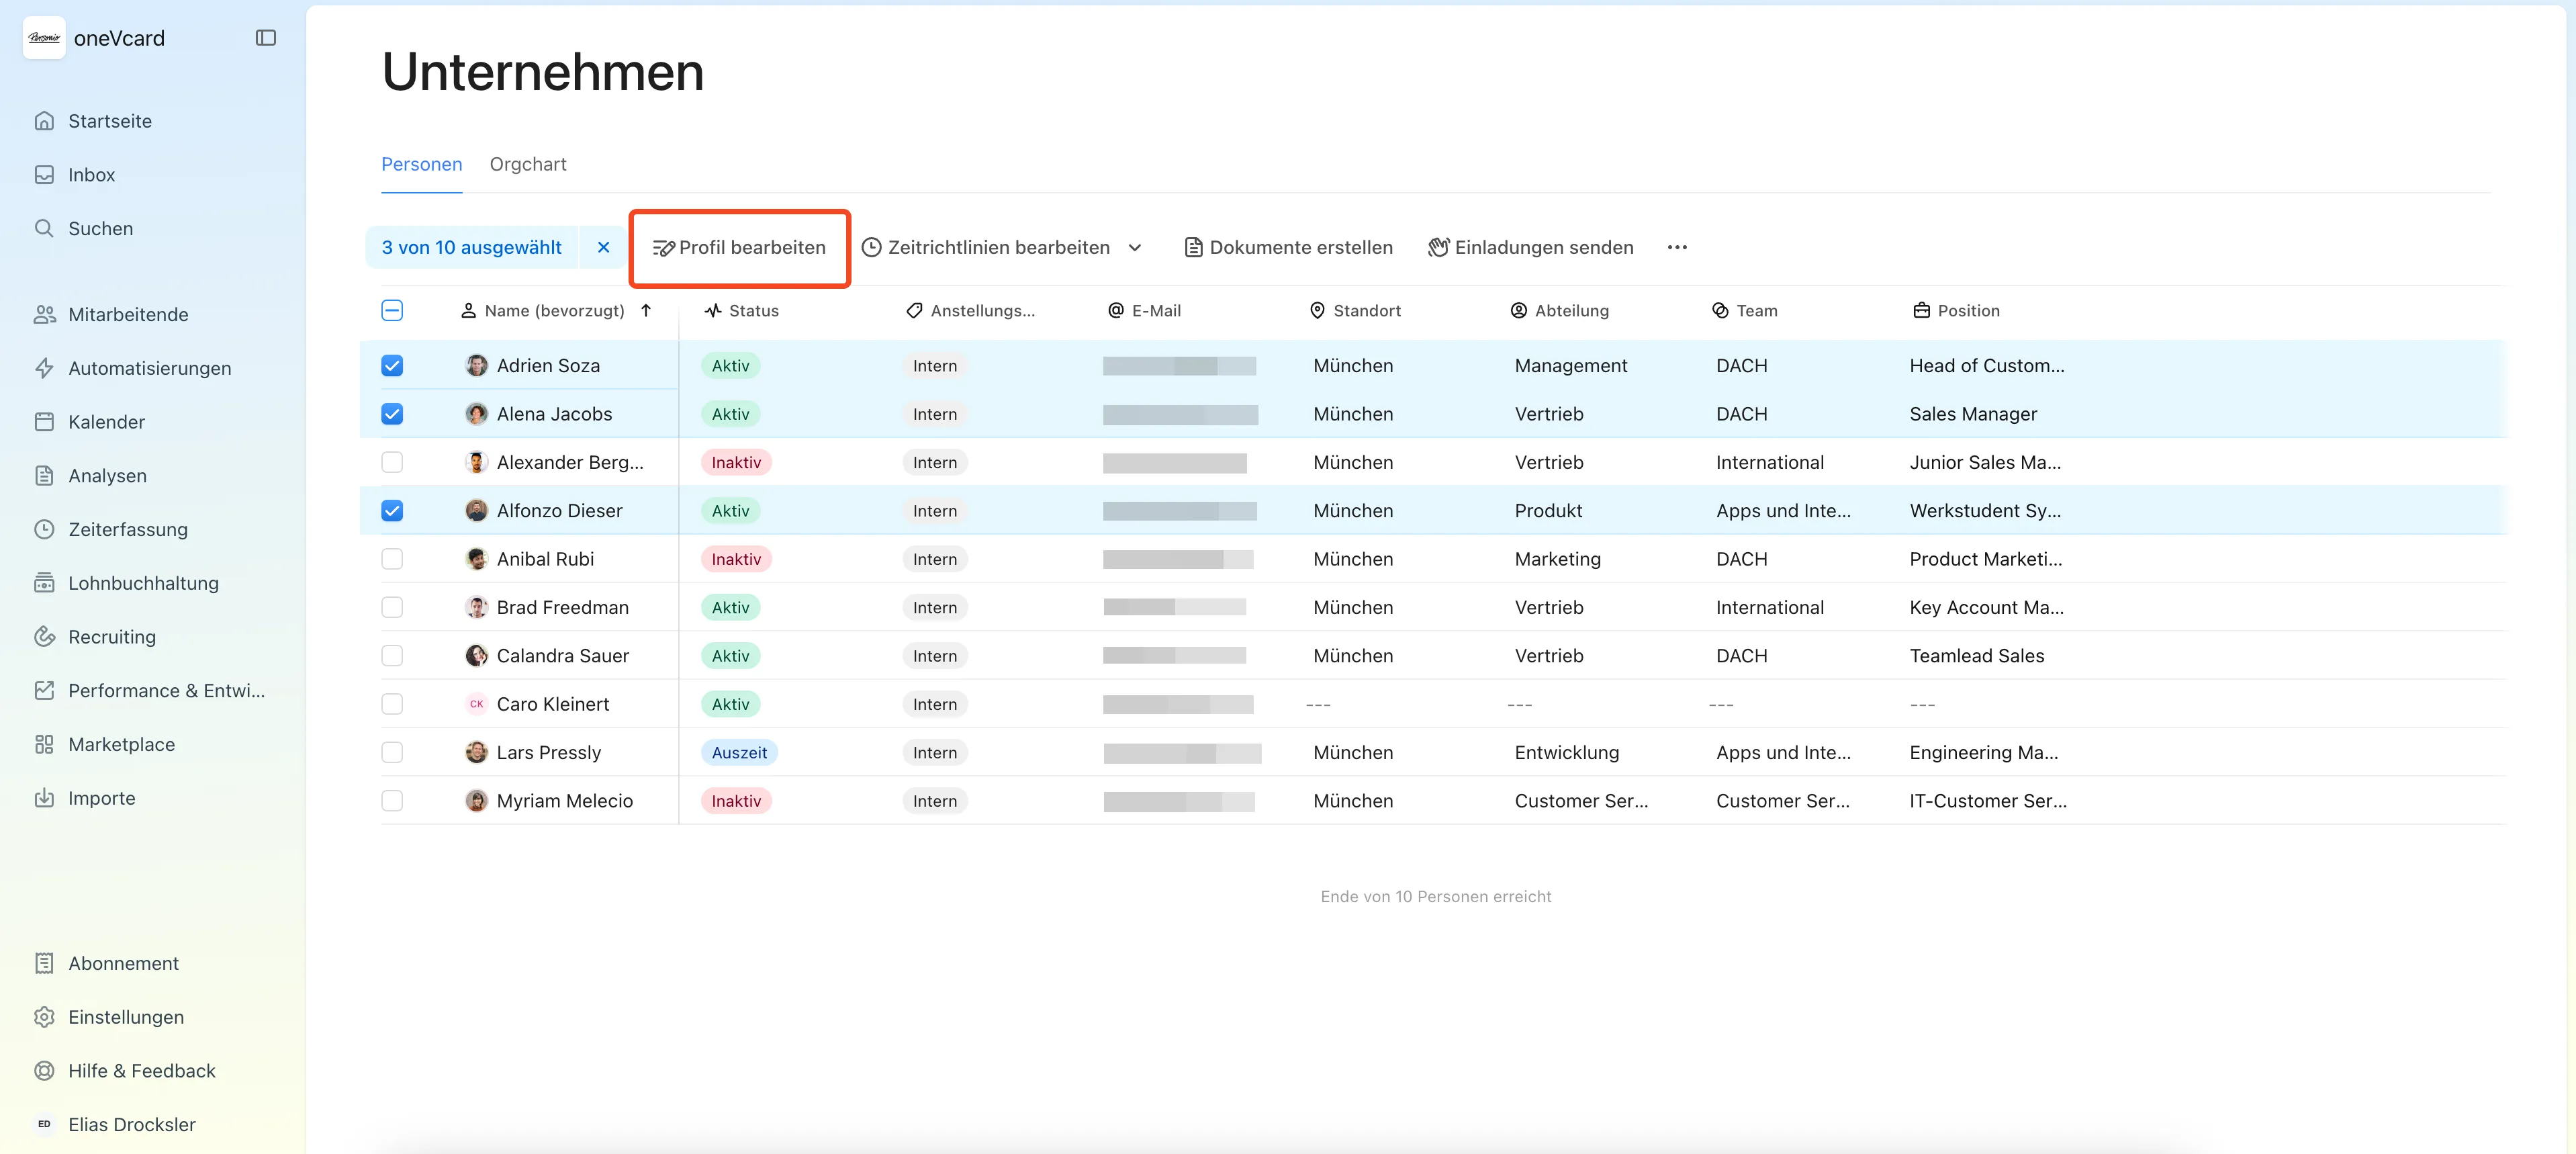Click the Sales Manager position cell
Screen dimensions: 2576x1154
point(1973,414)
